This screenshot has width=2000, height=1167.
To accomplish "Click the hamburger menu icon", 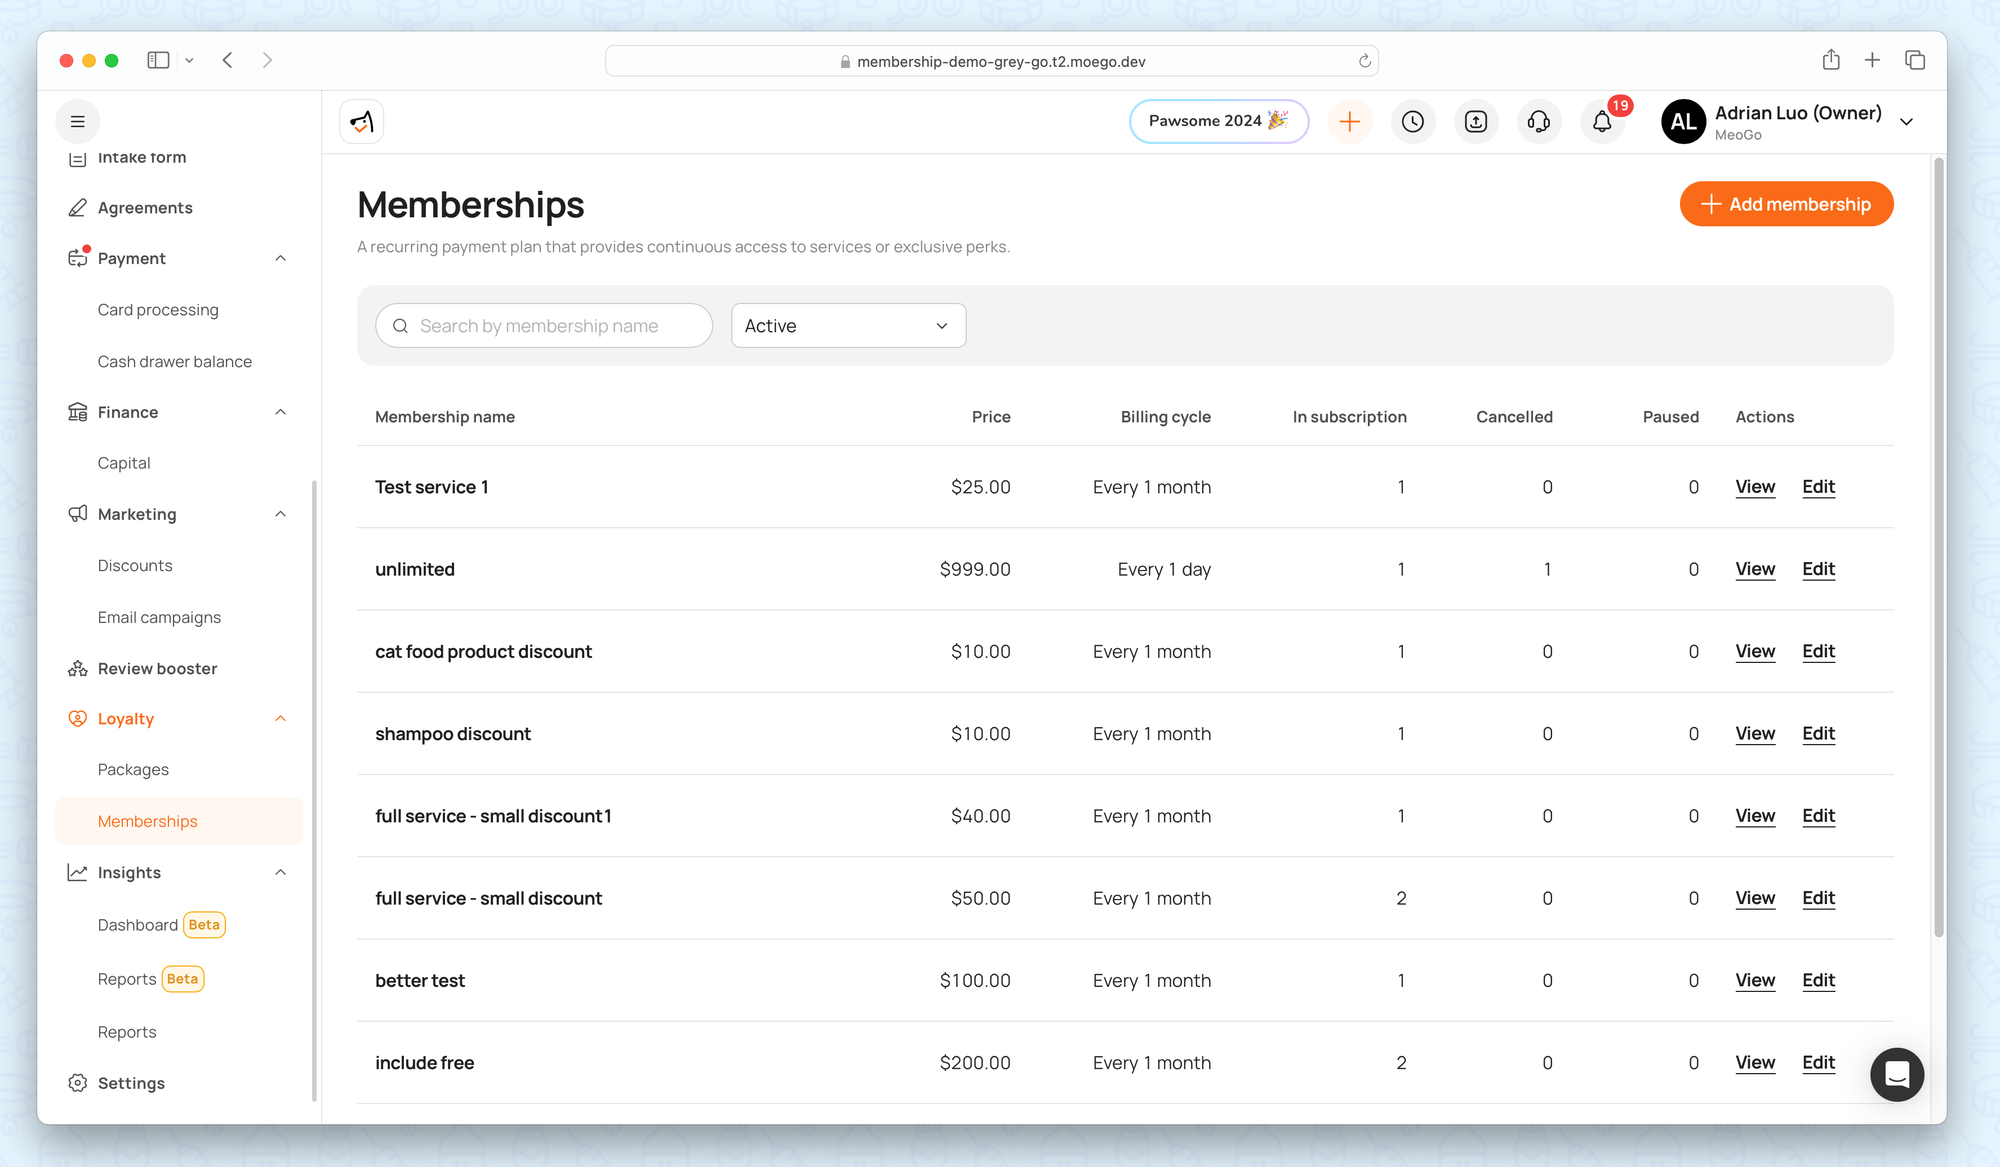I will coord(78,122).
